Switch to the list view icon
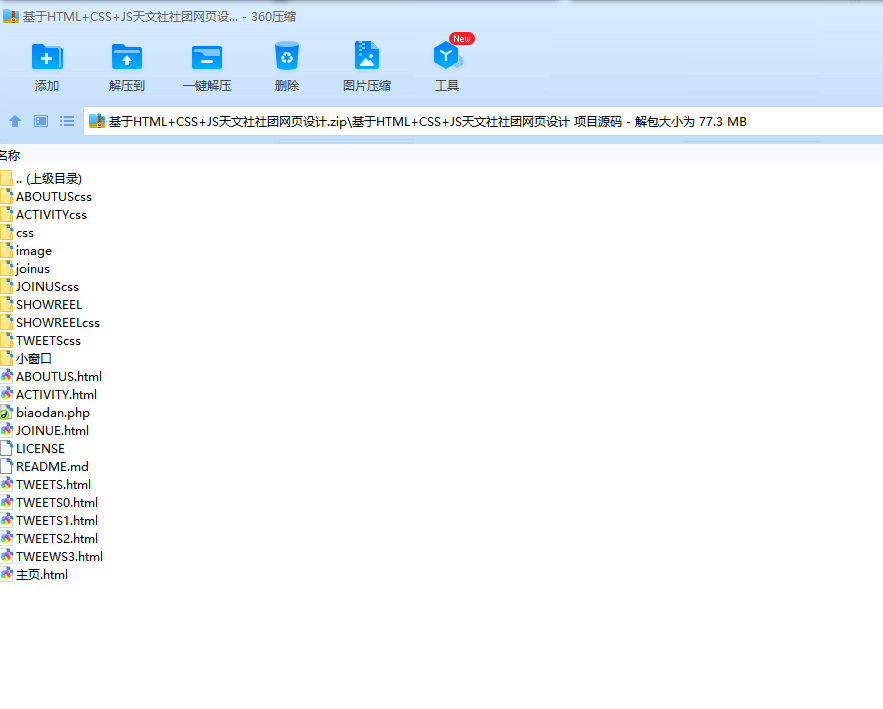This screenshot has width=883, height=709. point(67,121)
